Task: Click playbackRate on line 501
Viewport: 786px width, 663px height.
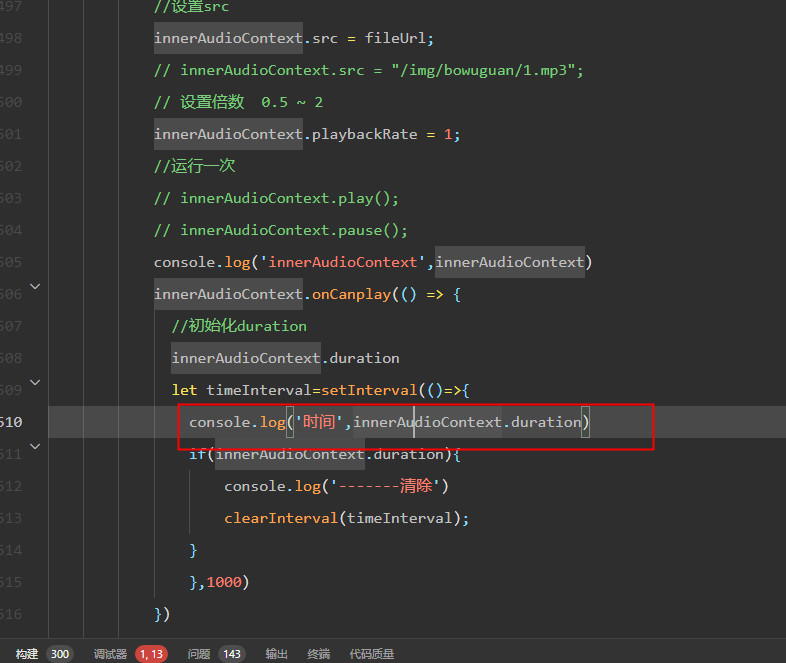Action: 364,134
